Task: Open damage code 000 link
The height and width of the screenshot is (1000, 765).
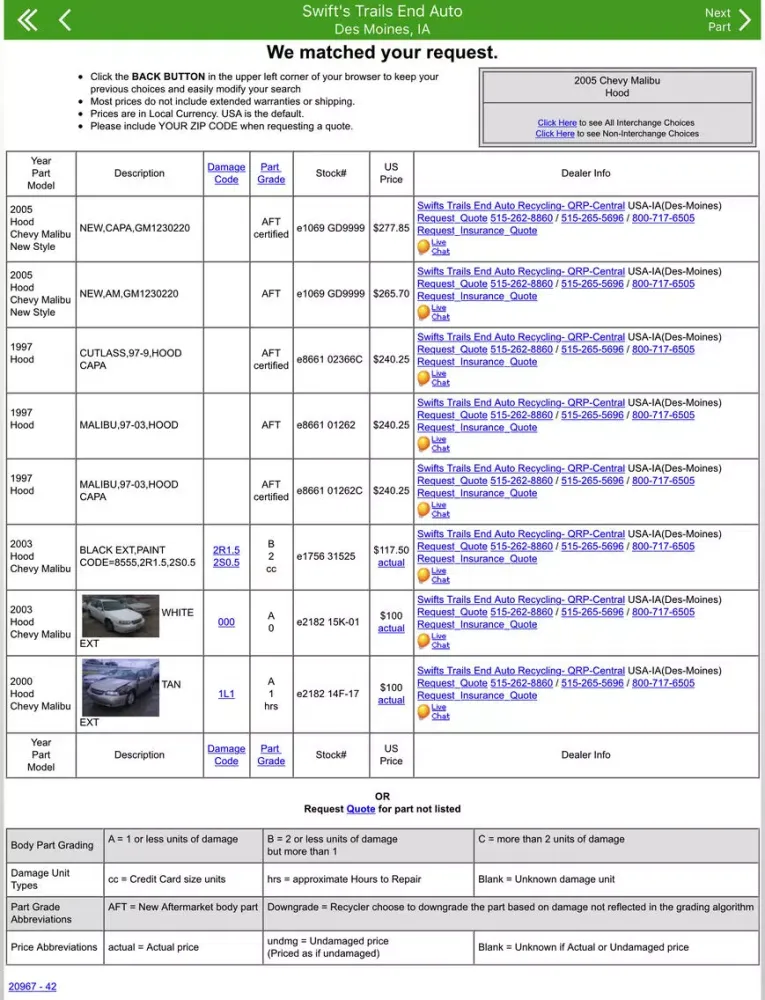Action: (x=226, y=622)
